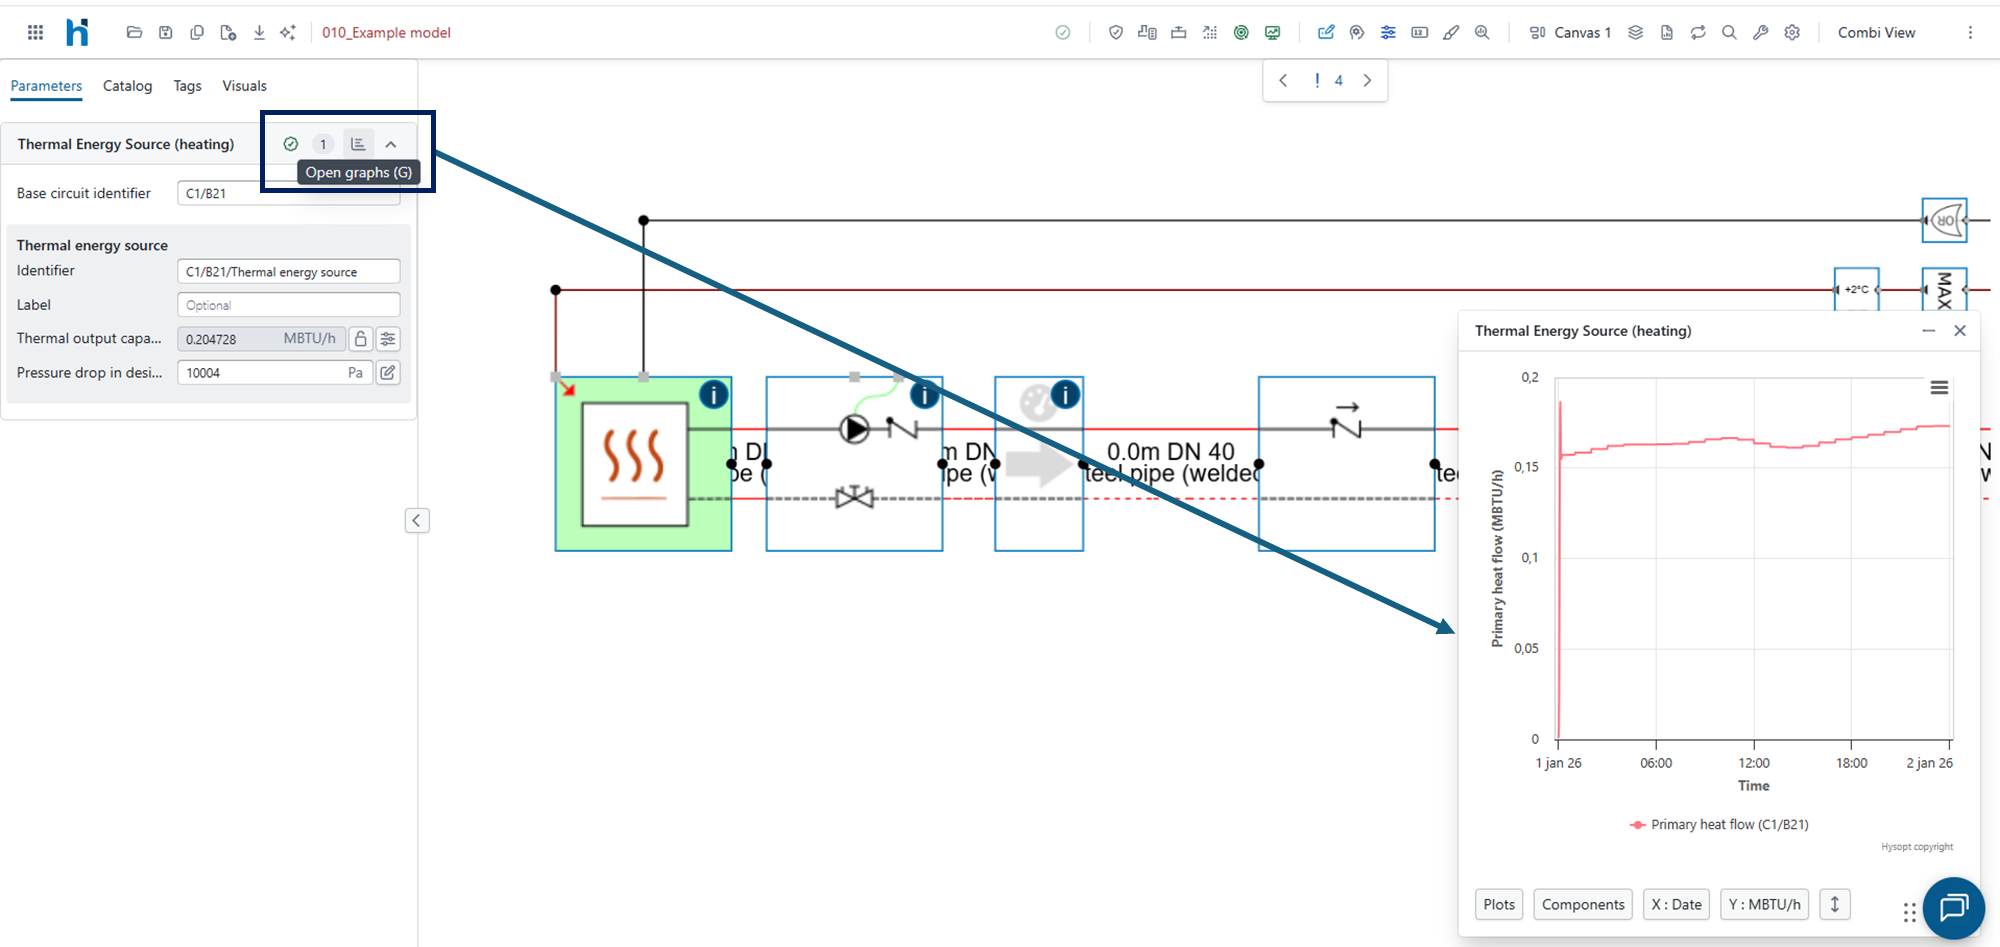Save the model with the disk icon
This screenshot has height=947, width=2000.
[x=166, y=32]
